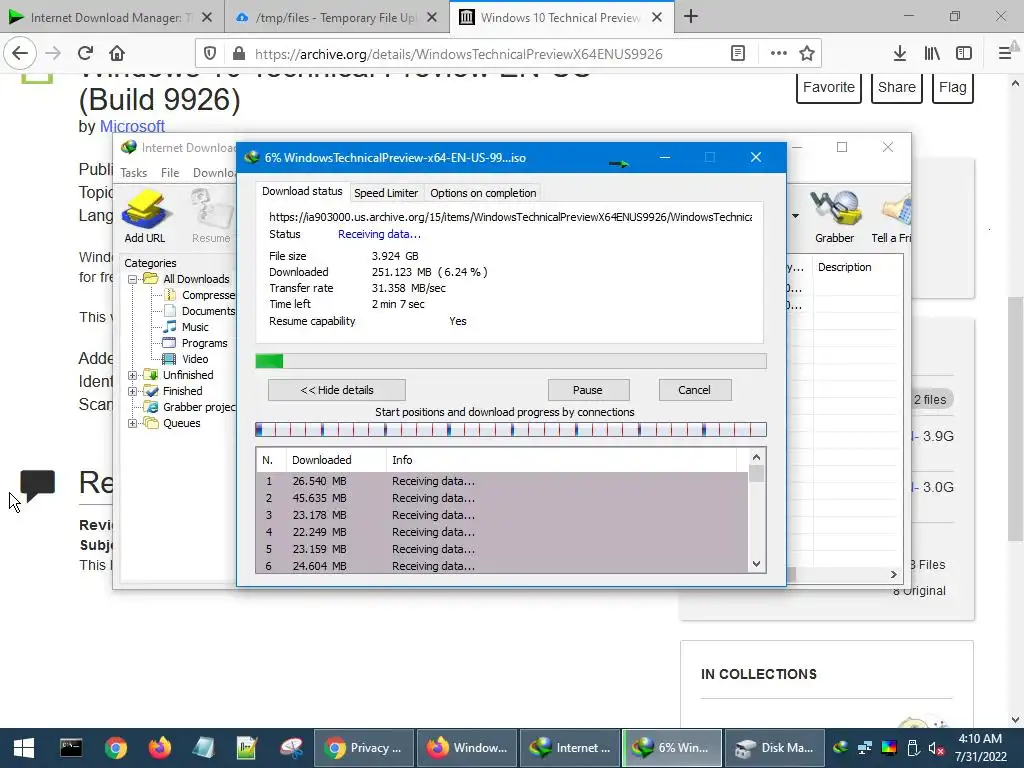Go to the Firefox home page icon

coord(117,53)
